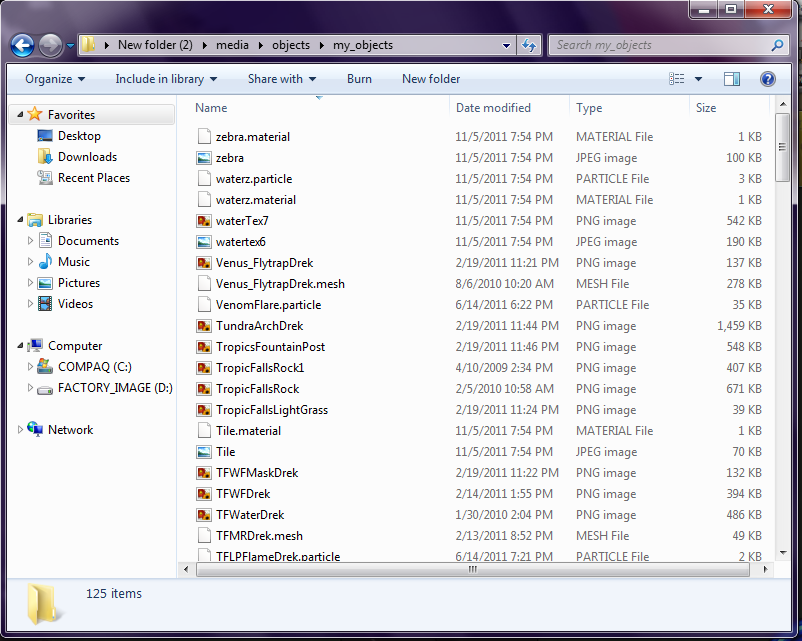
Task: Expand the Pictures library
Action: [30, 282]
